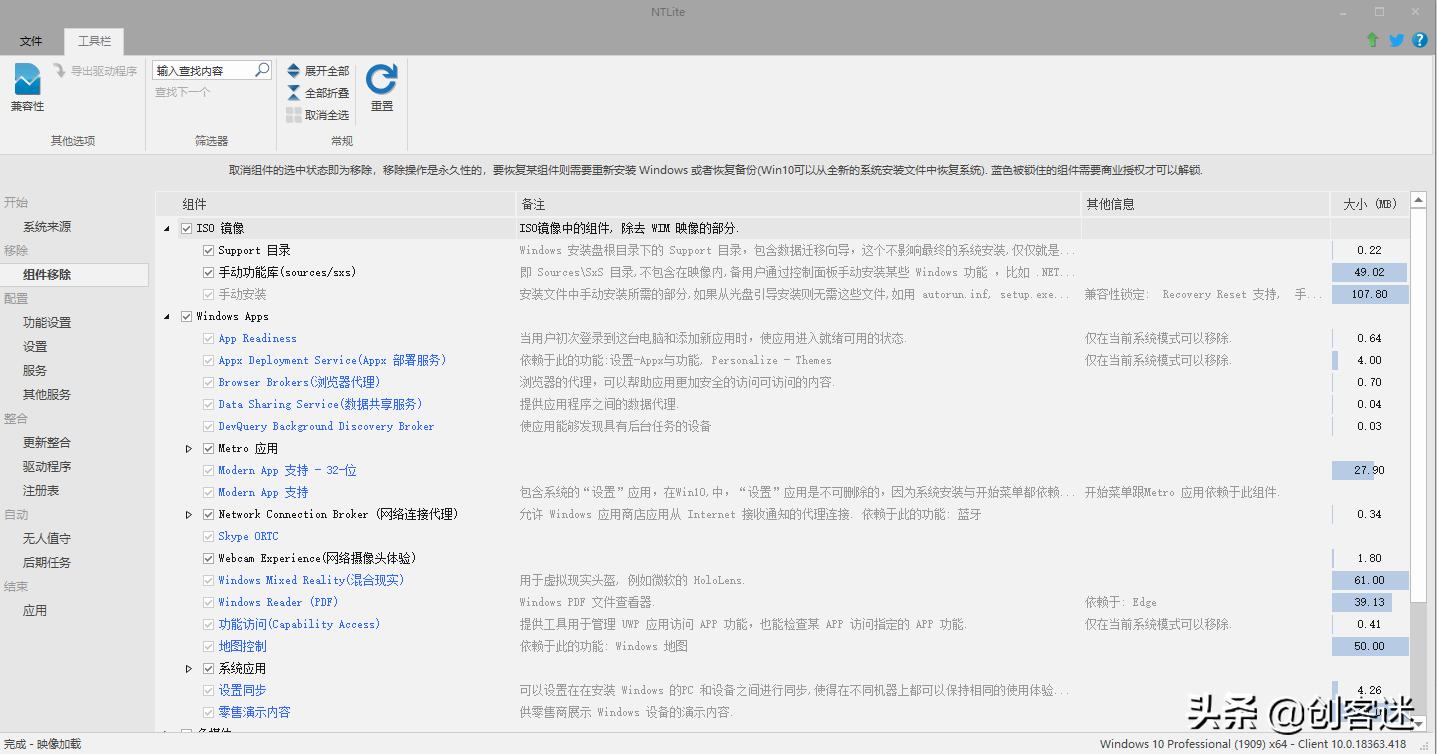
Task: Select the 工具栏 ribbon tab
Action: pyautogui.click(x=93, y=41)
